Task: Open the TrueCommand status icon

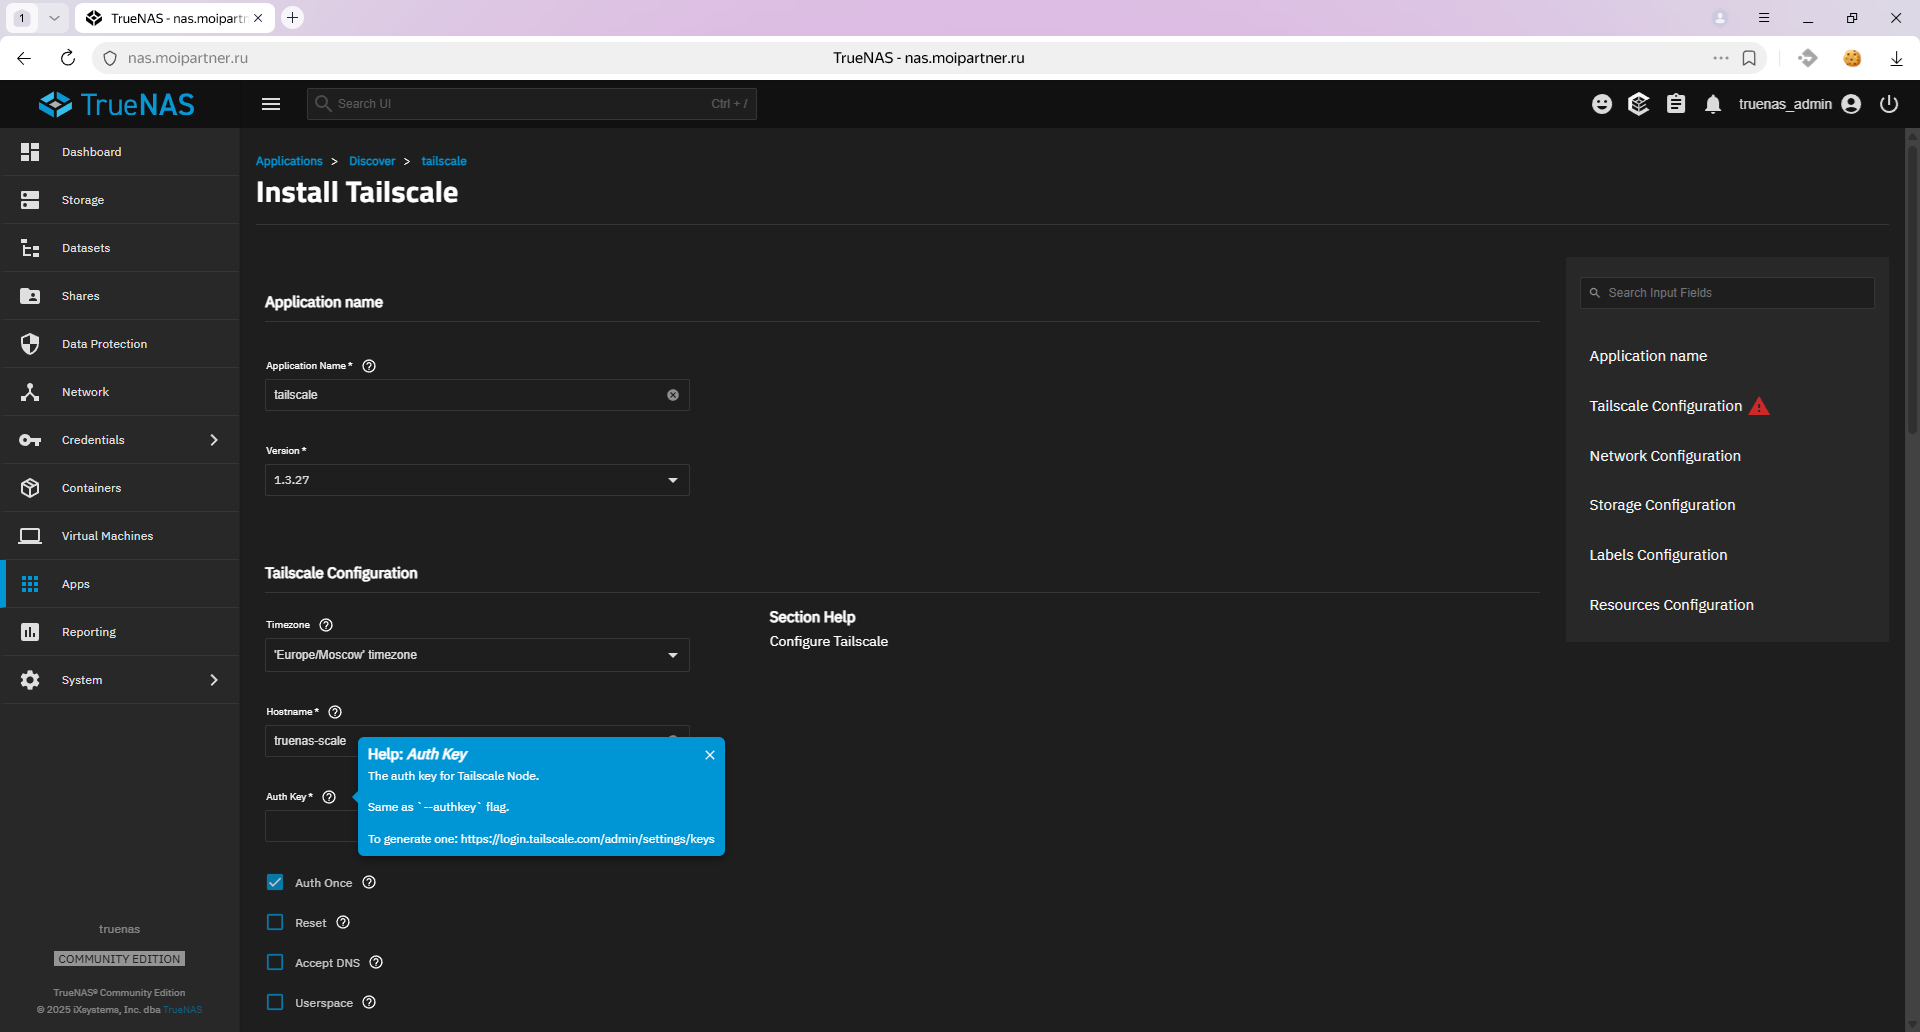Action: click(x=1639, y=104)
